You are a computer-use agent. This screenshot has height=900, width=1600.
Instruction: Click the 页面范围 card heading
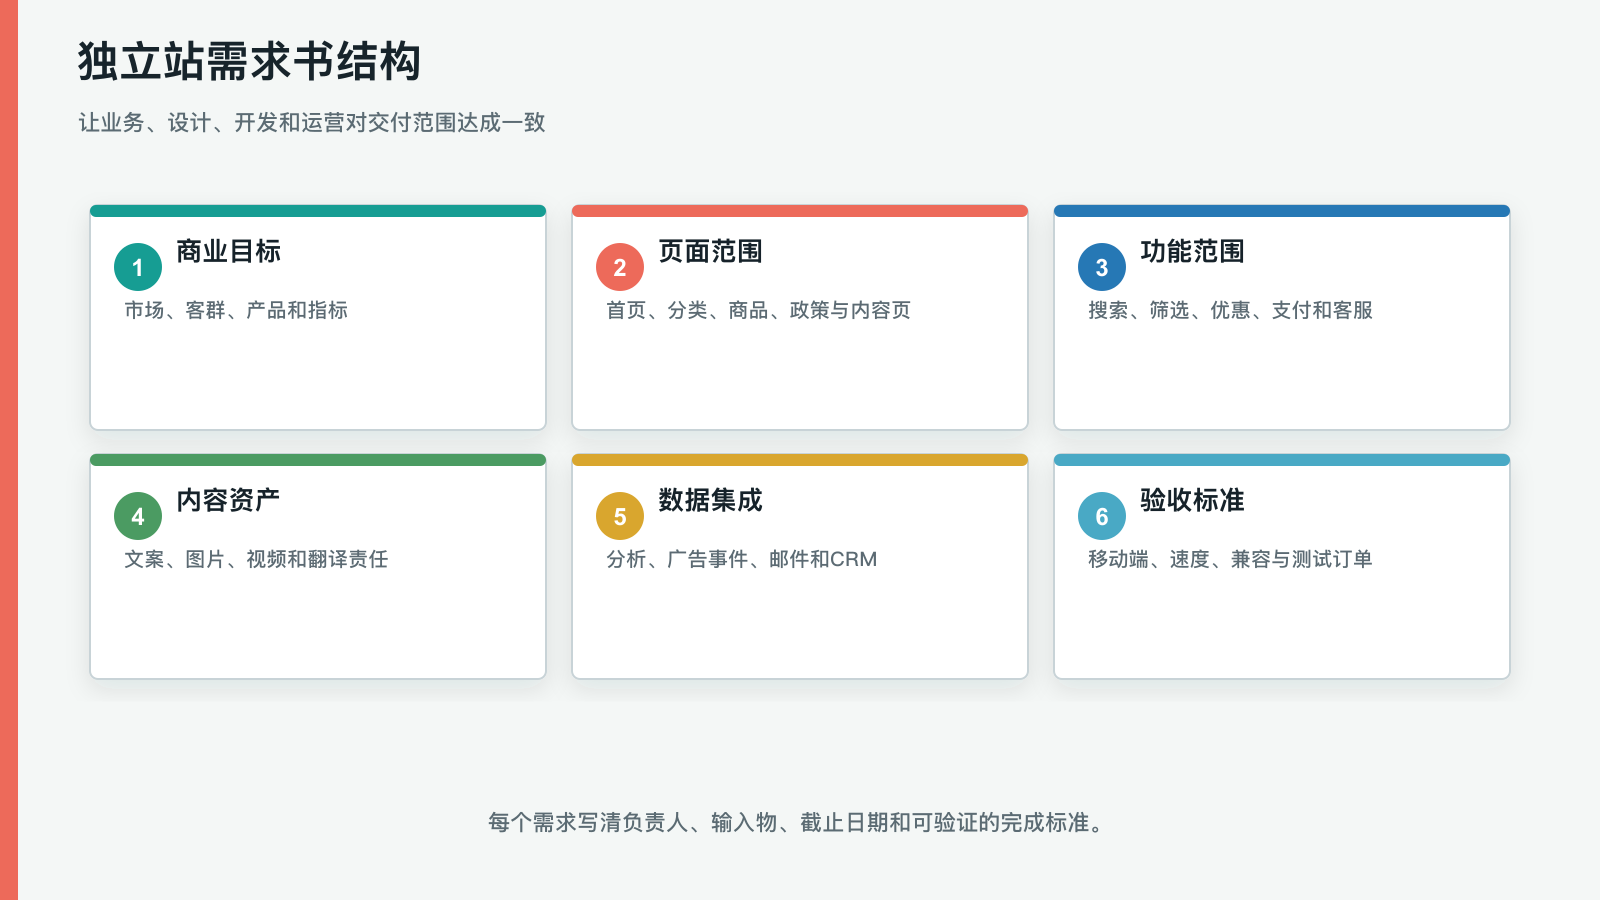(710, 251)
